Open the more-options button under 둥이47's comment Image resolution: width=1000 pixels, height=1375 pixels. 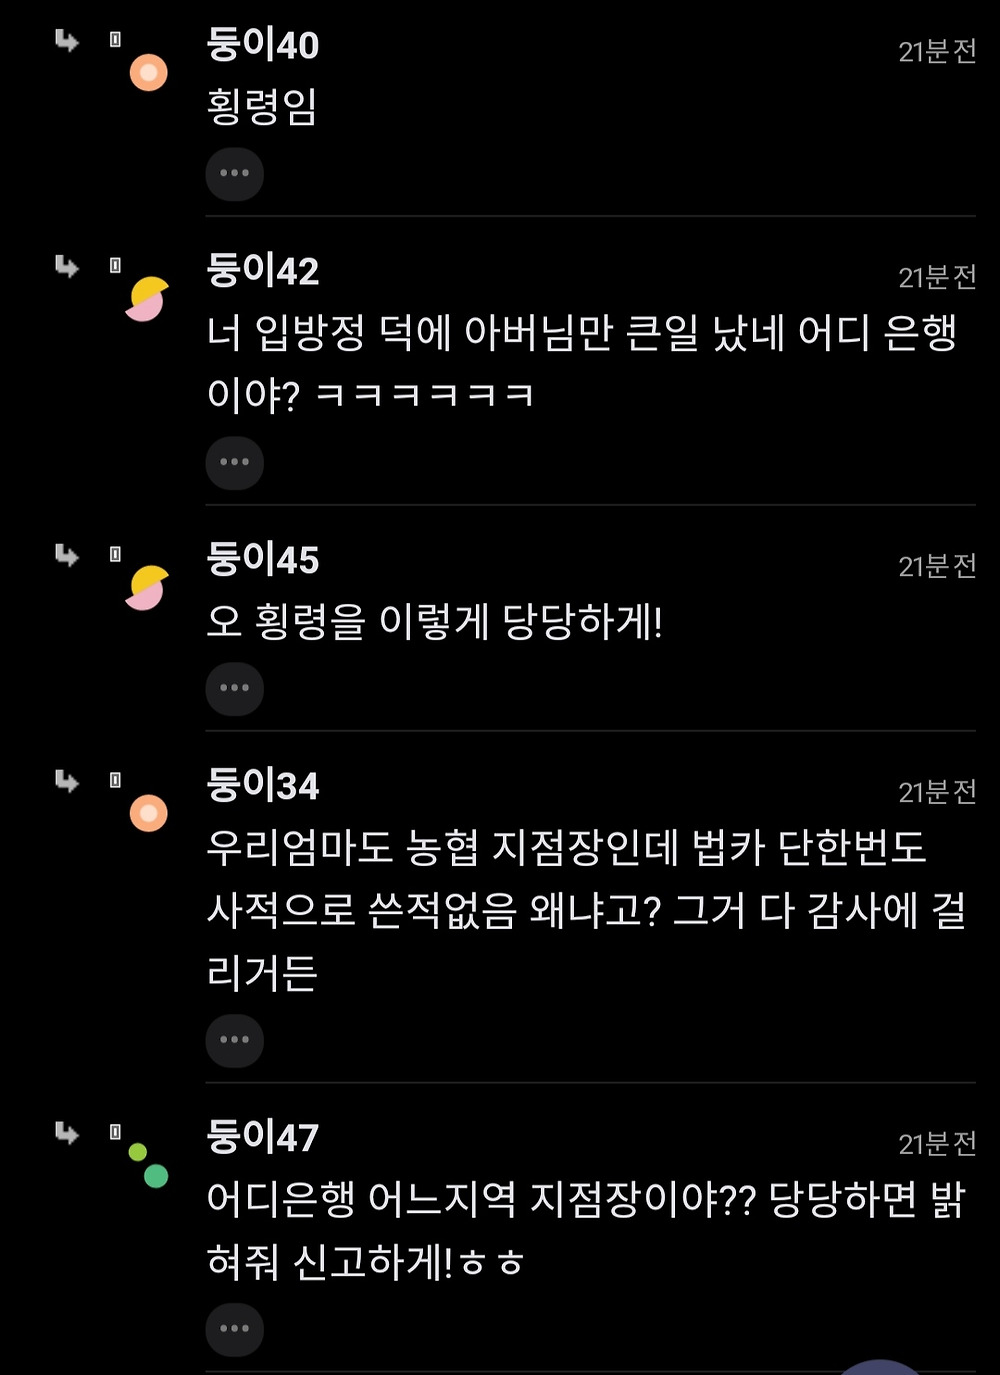click(x=234, y=1329)
